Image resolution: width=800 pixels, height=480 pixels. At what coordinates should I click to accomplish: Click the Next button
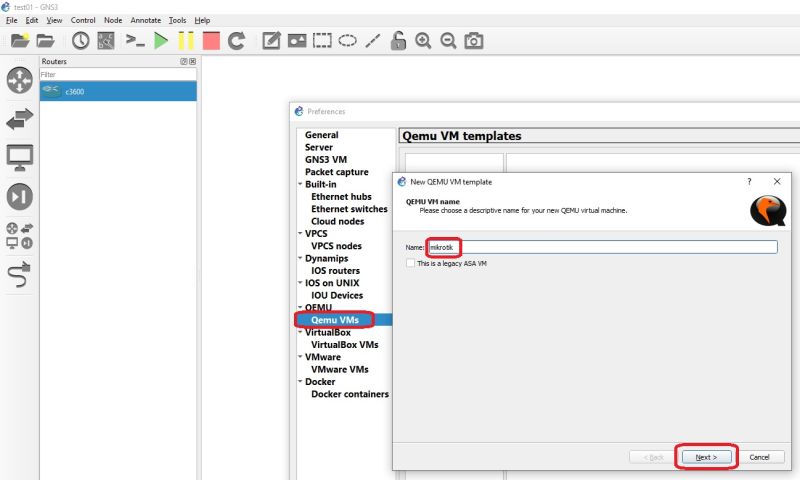706,457
